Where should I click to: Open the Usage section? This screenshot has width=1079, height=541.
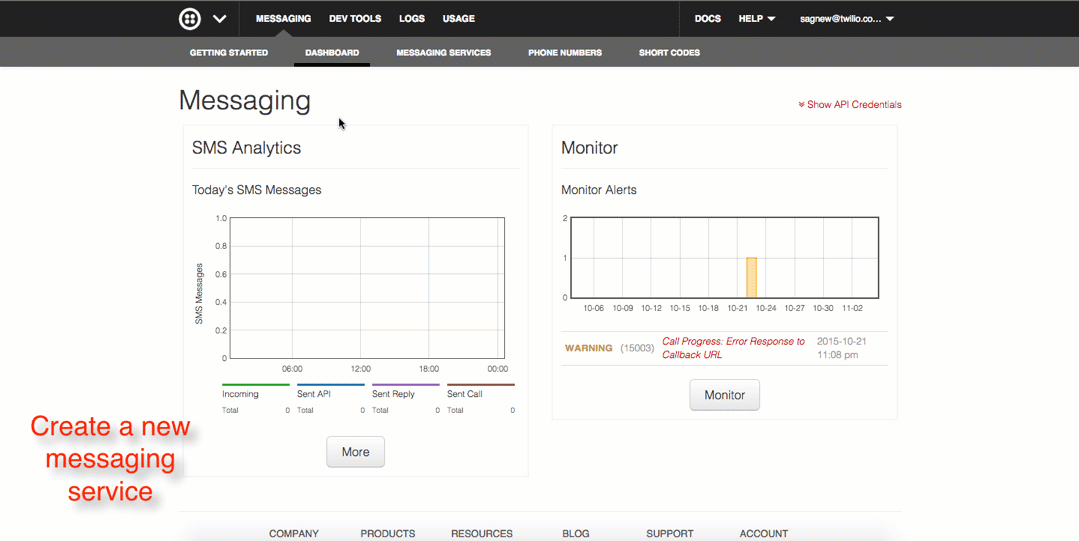pyautogui.click(x=458, y=19)
